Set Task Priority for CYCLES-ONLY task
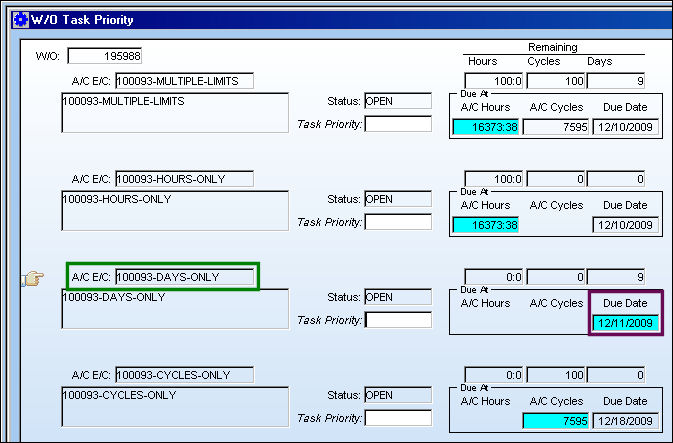 [398, 418]
